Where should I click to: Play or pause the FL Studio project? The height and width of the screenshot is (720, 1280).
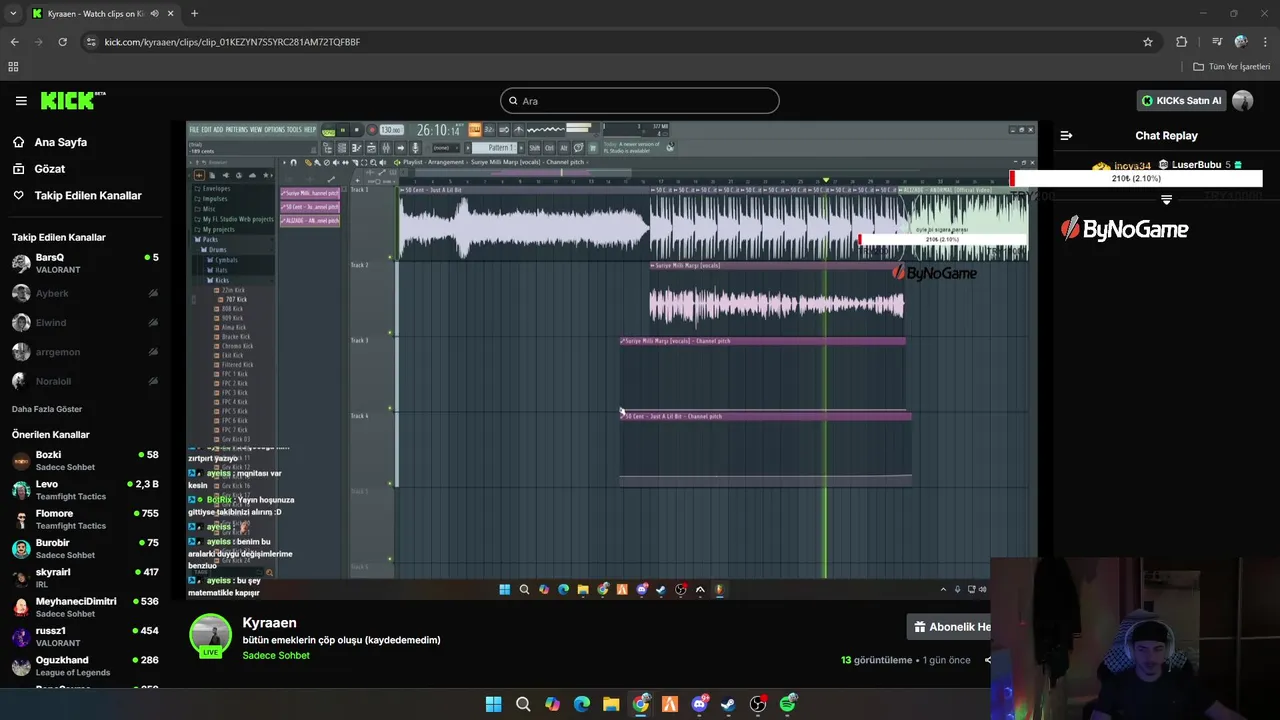pyautogui.click(x=343, y=129)
